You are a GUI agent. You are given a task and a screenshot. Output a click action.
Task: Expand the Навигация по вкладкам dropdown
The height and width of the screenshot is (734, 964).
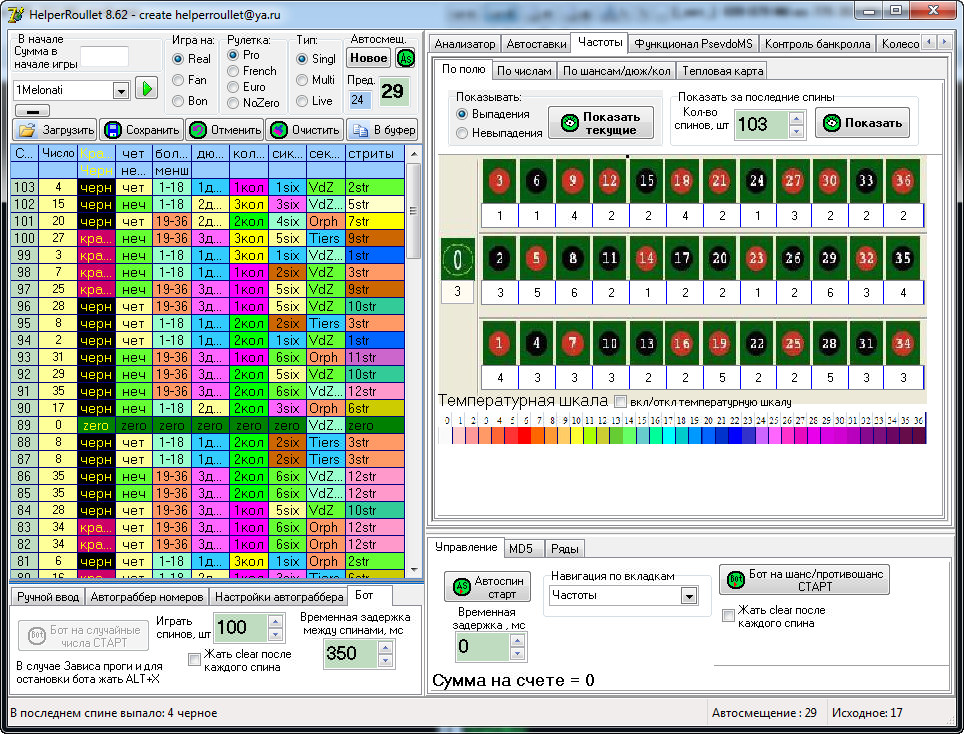[688, 596]
